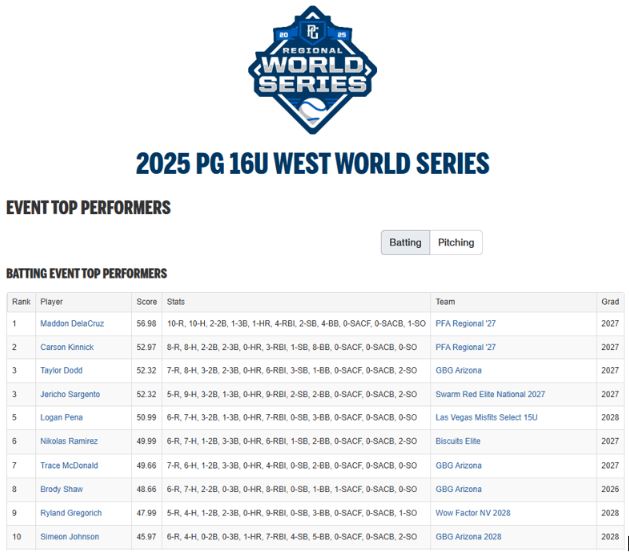Open Jericho Sargento player page

click(x=70, y=395)
